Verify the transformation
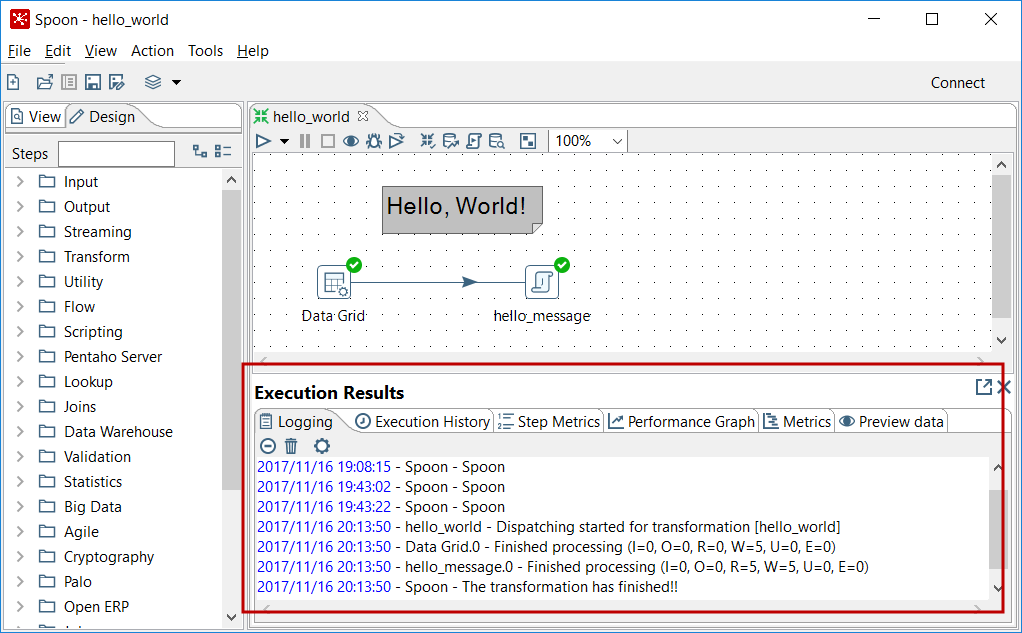The height and width of the screenshot is (633, 1022). 427,141
